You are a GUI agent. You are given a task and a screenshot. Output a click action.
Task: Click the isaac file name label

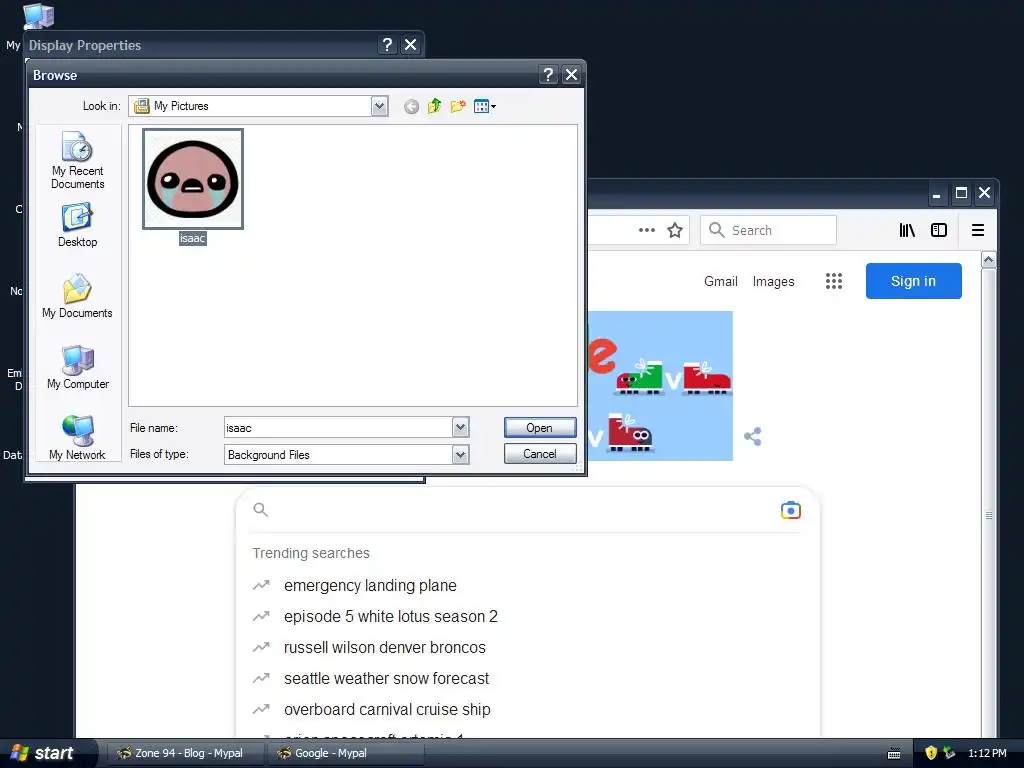(x=193, y=238)
